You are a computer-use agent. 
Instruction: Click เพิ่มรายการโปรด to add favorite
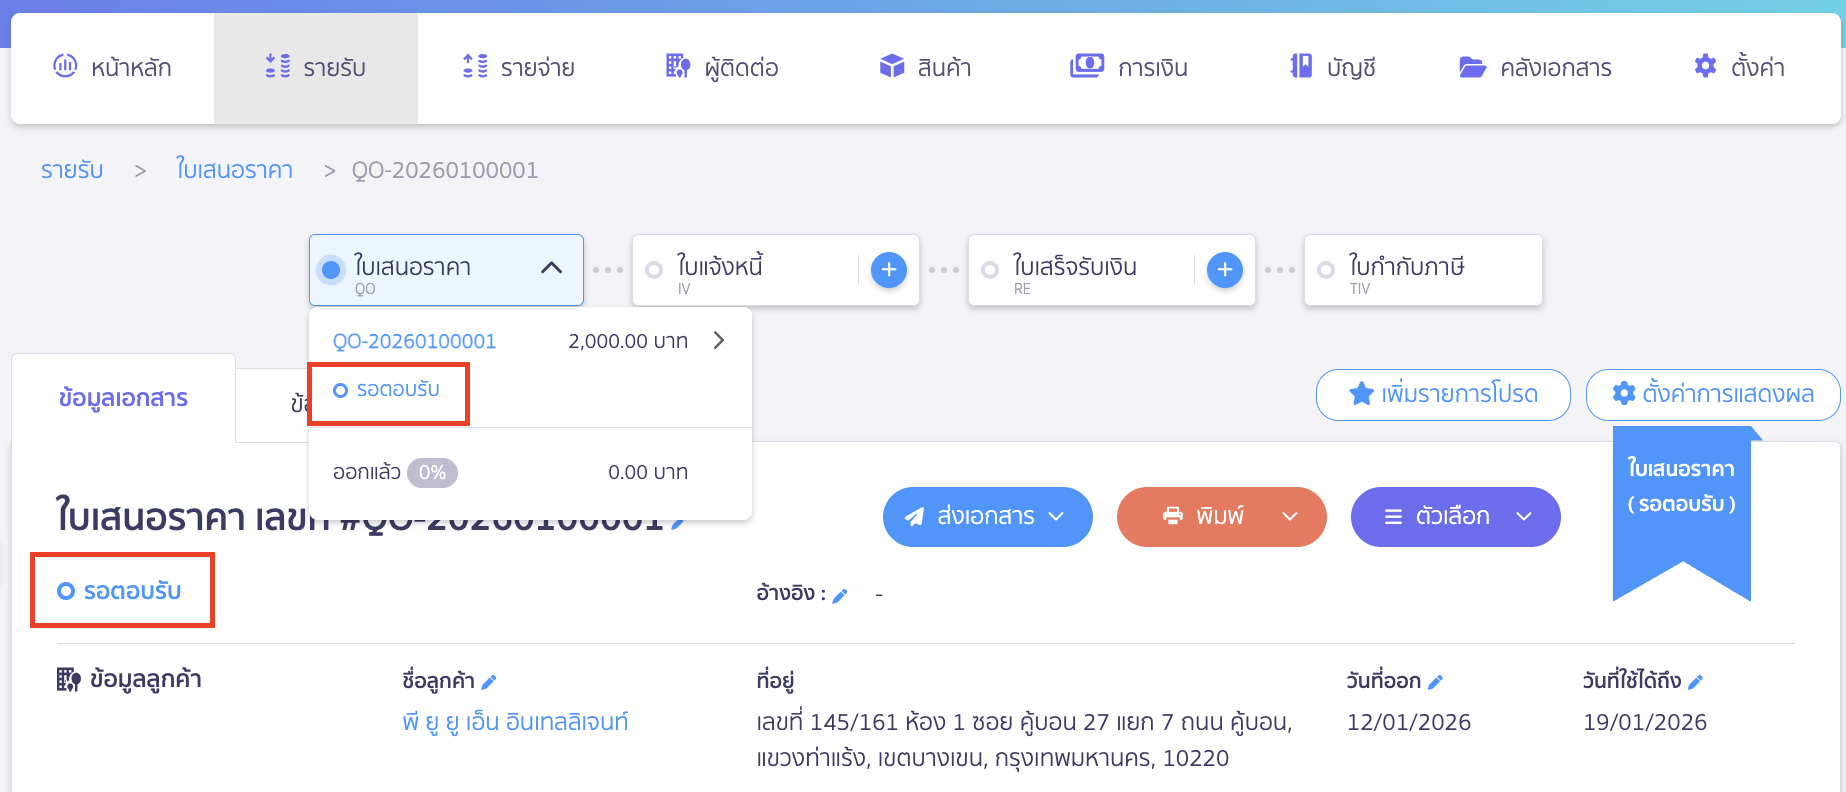click(x=1442, y=394)
